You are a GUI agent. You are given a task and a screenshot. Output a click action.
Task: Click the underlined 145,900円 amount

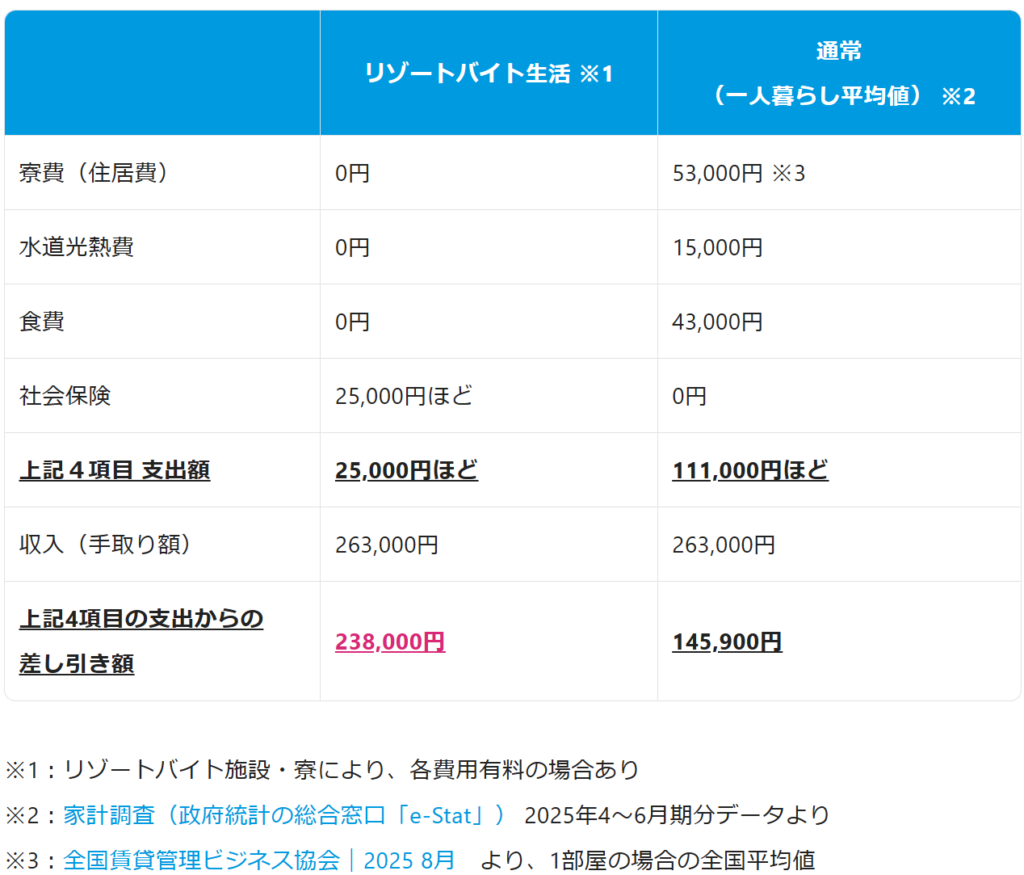[x=727, y=642]
